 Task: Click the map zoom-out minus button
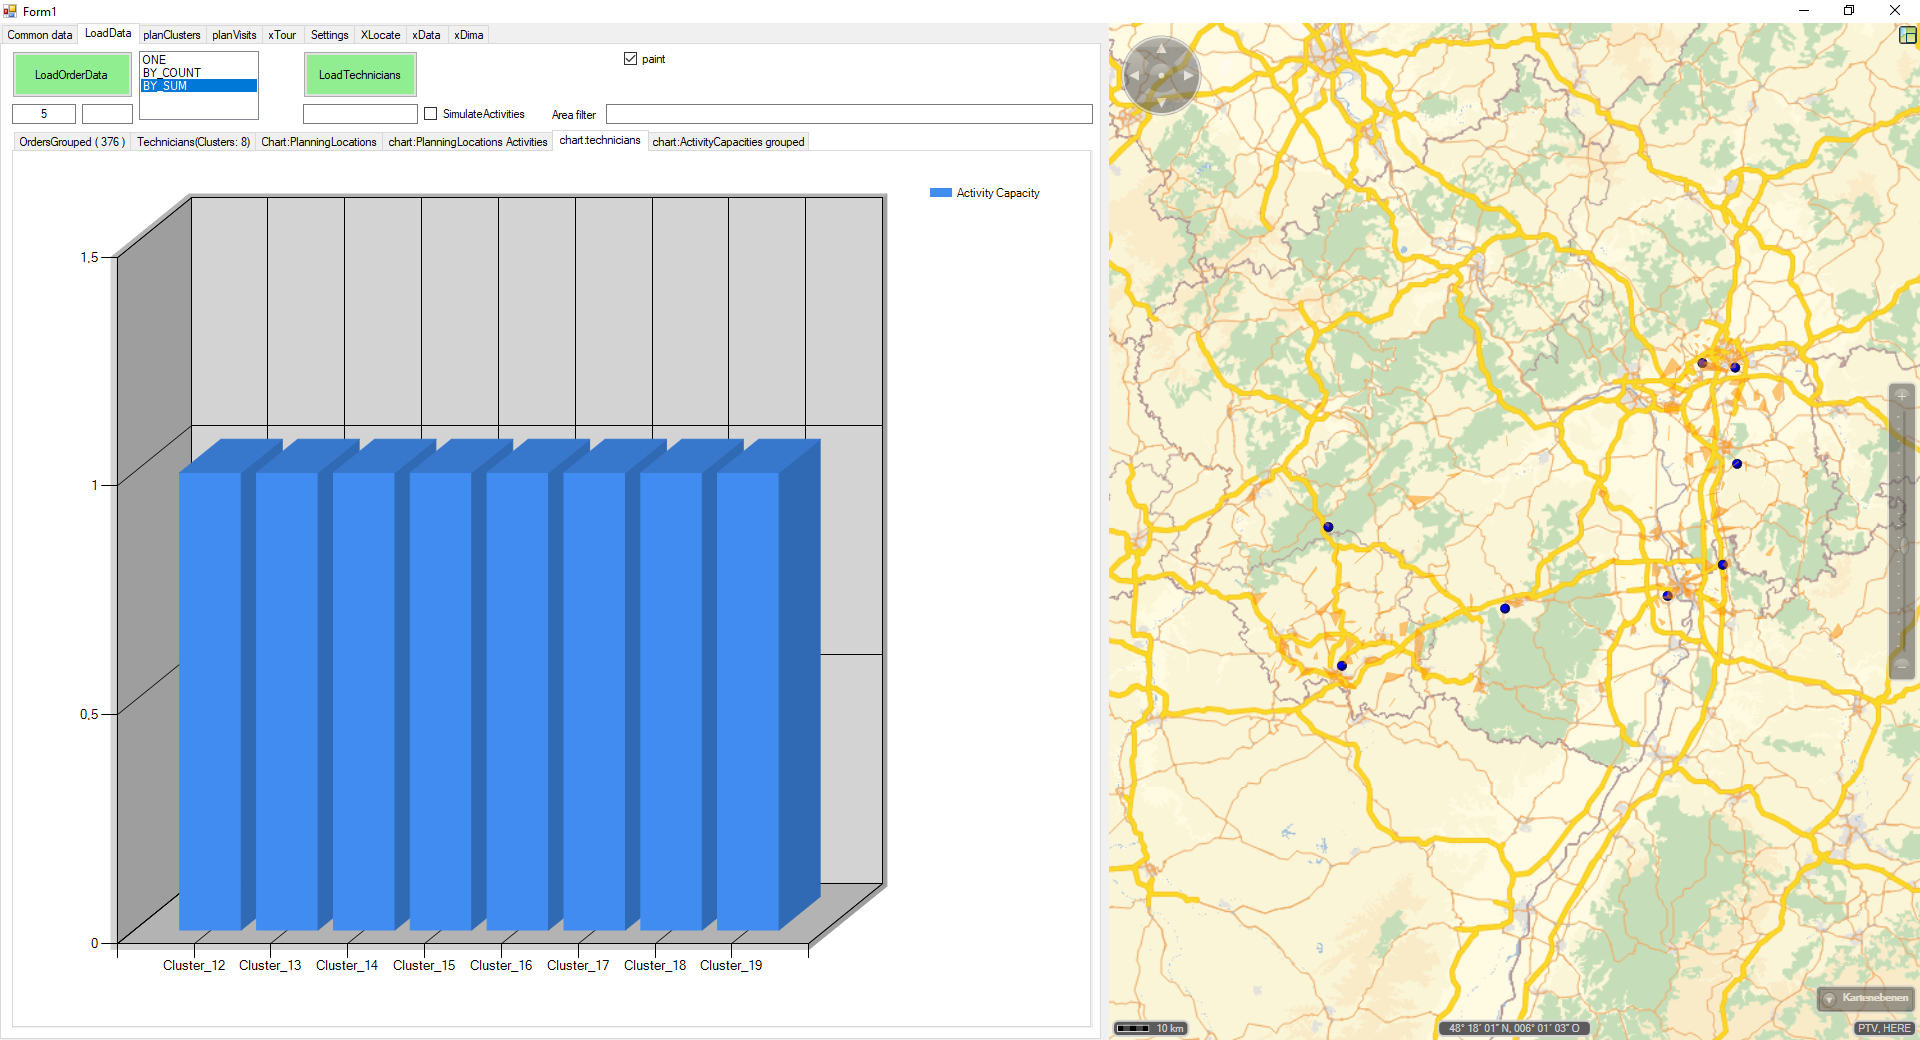point(1901,665)
